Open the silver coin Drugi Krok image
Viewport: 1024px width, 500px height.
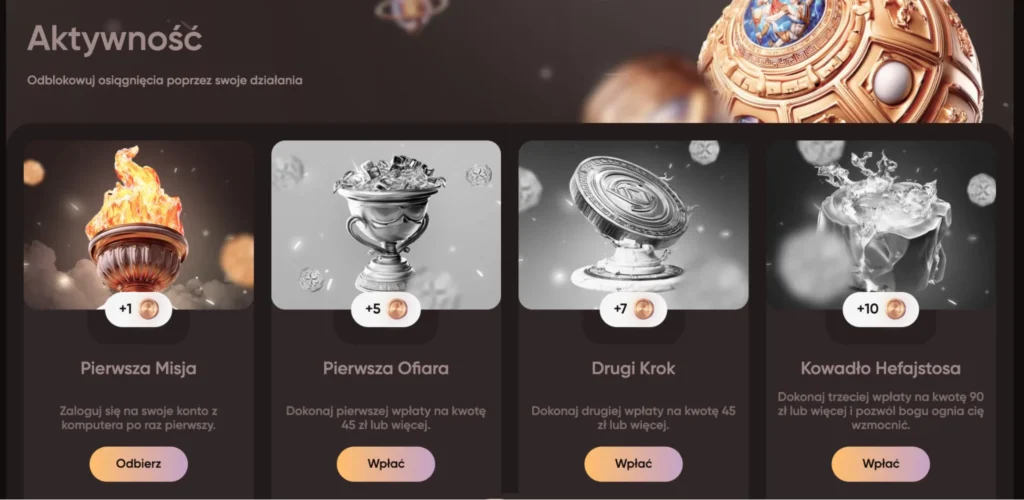633,225
